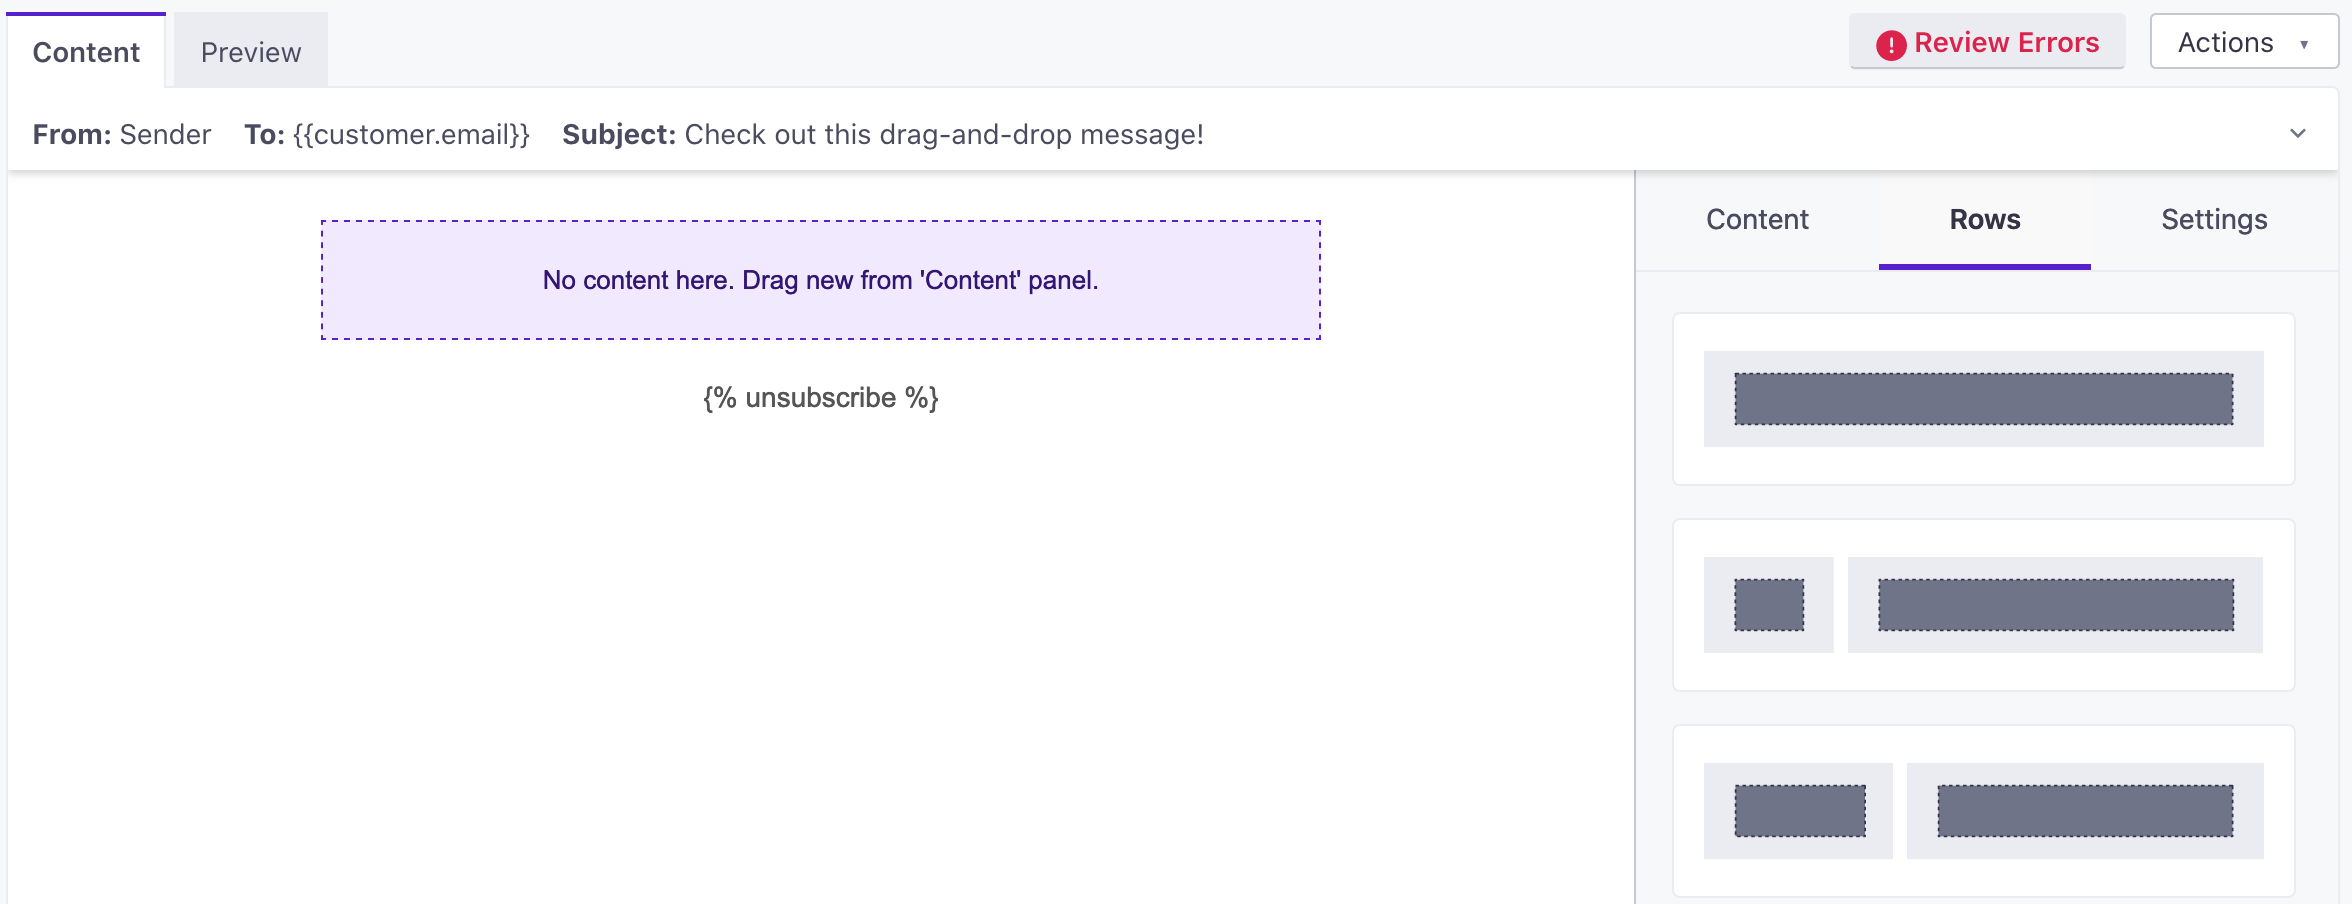Viewport: 2352px width, 904px height.
Task: Click the Review Errors button
Action: (1987, 42)
